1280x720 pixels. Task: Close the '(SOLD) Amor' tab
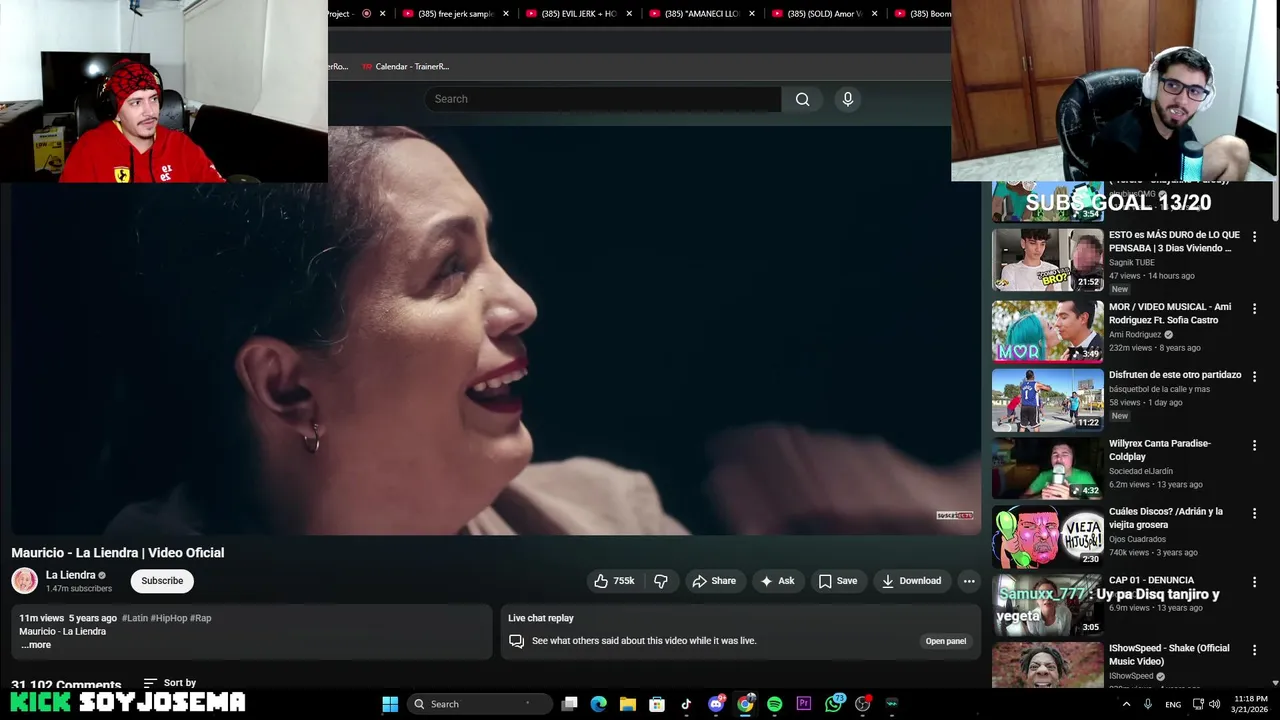coord(875,14)
